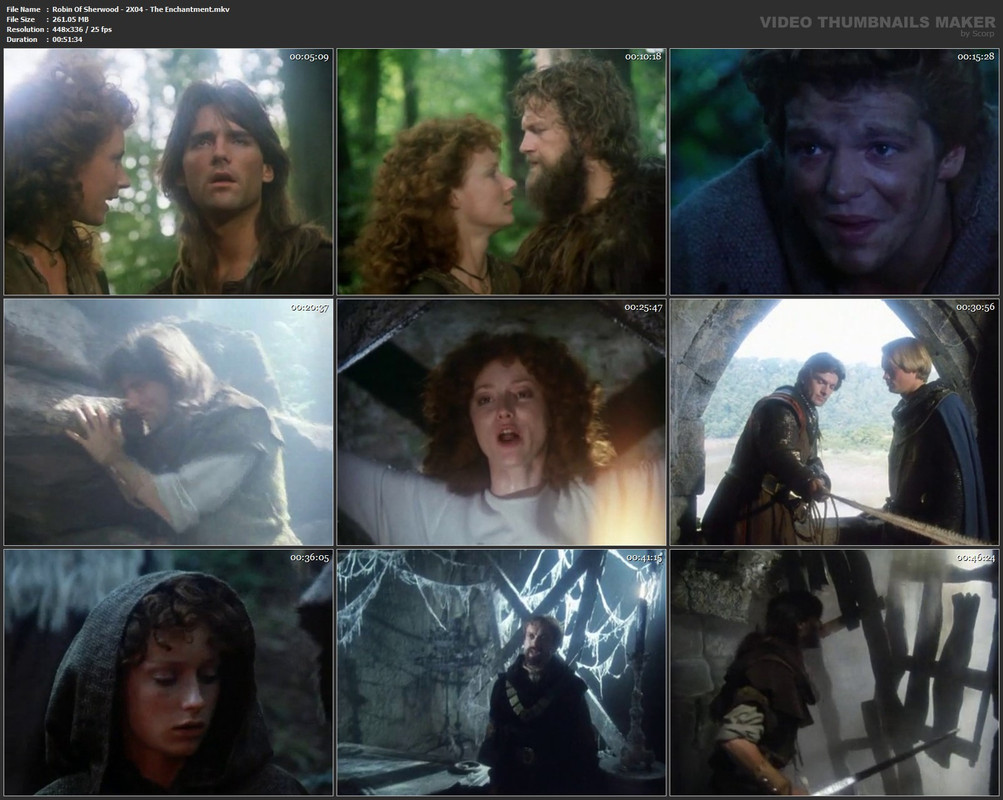Image resolution: width=1003 pixels, height=800 pixels.
Task: Click the file name 'Robin Of Sherwood - 2X04 - The Enchantment.mkv'
Action: click(x=141, y=9)
